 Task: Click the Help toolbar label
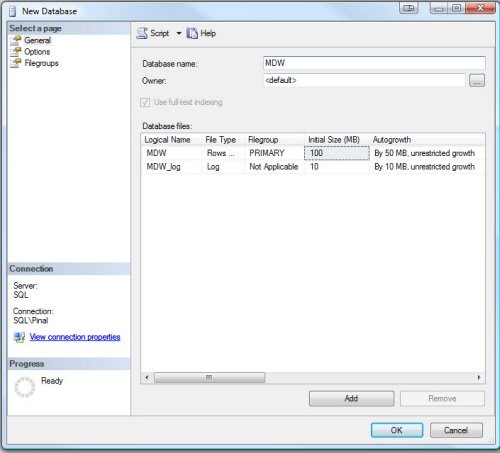[x=208, y=33]
